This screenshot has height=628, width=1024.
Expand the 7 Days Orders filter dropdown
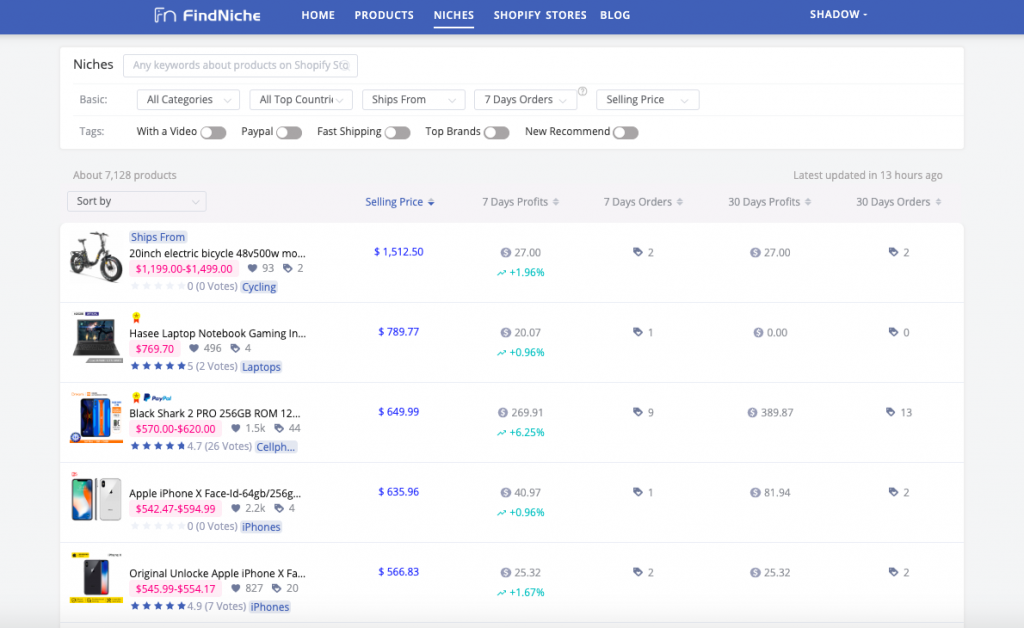click(x=526, y=100)
